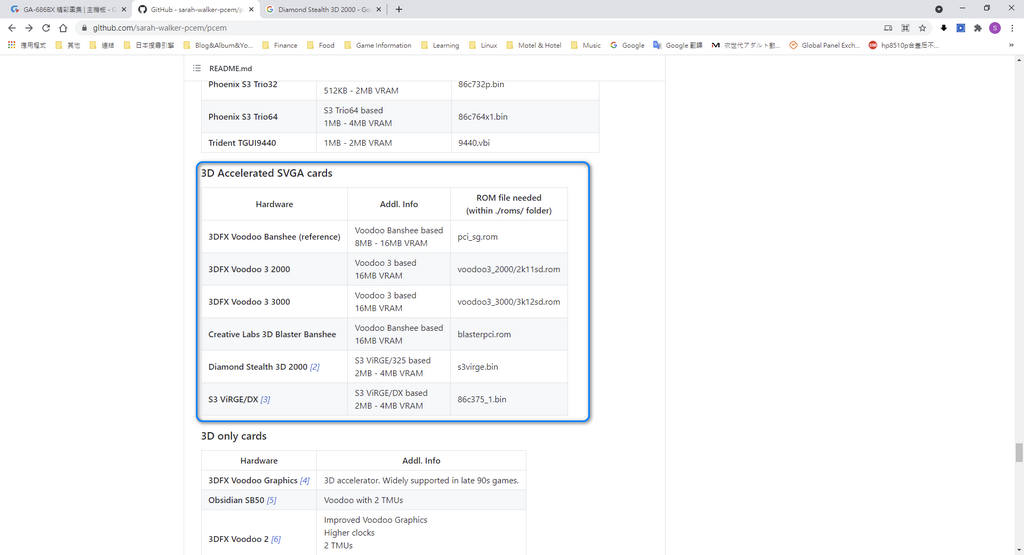Image resolution: width=1024 pixels, height=555 pixels.
Task: Click the Trident TGUI9440 cell
Action: pyautogui.click(x=259, y=143)
